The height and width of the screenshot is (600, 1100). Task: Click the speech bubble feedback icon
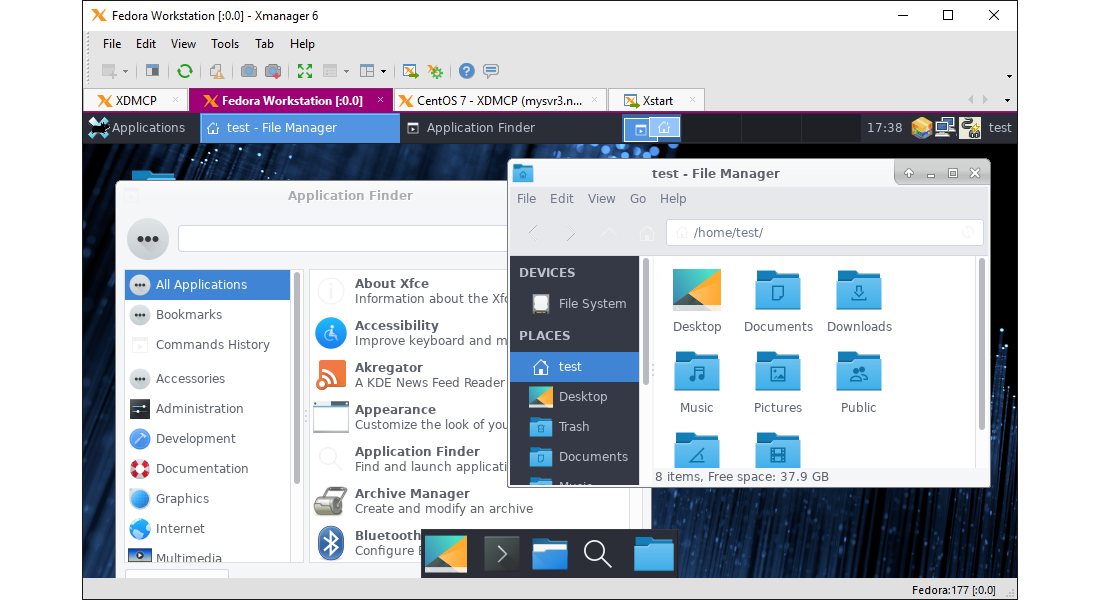491,71
